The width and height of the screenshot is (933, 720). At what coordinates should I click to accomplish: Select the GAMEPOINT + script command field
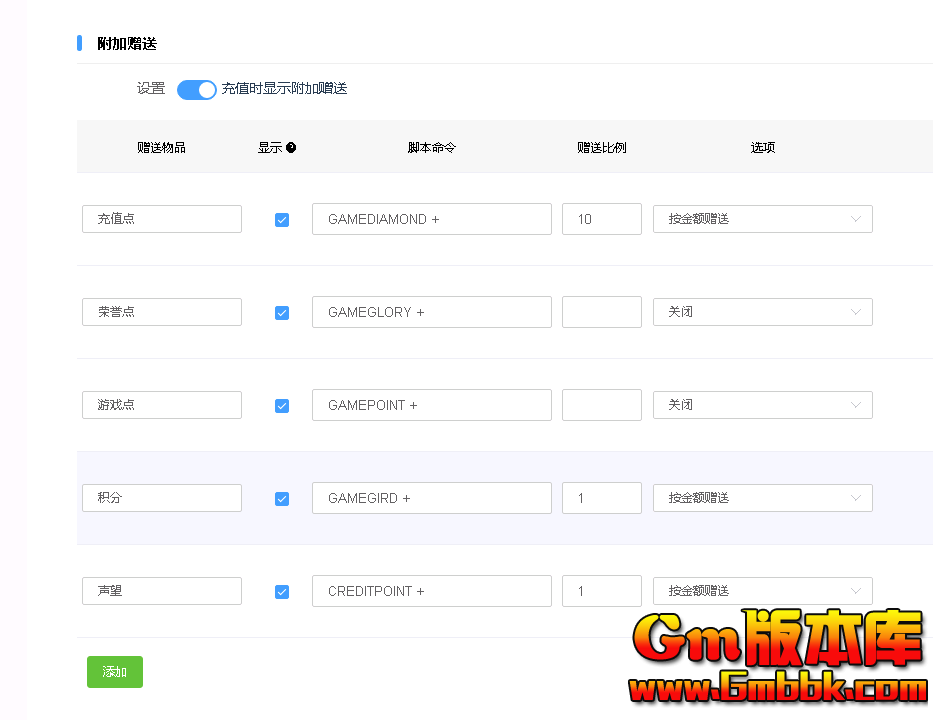[x=431, y=405]
